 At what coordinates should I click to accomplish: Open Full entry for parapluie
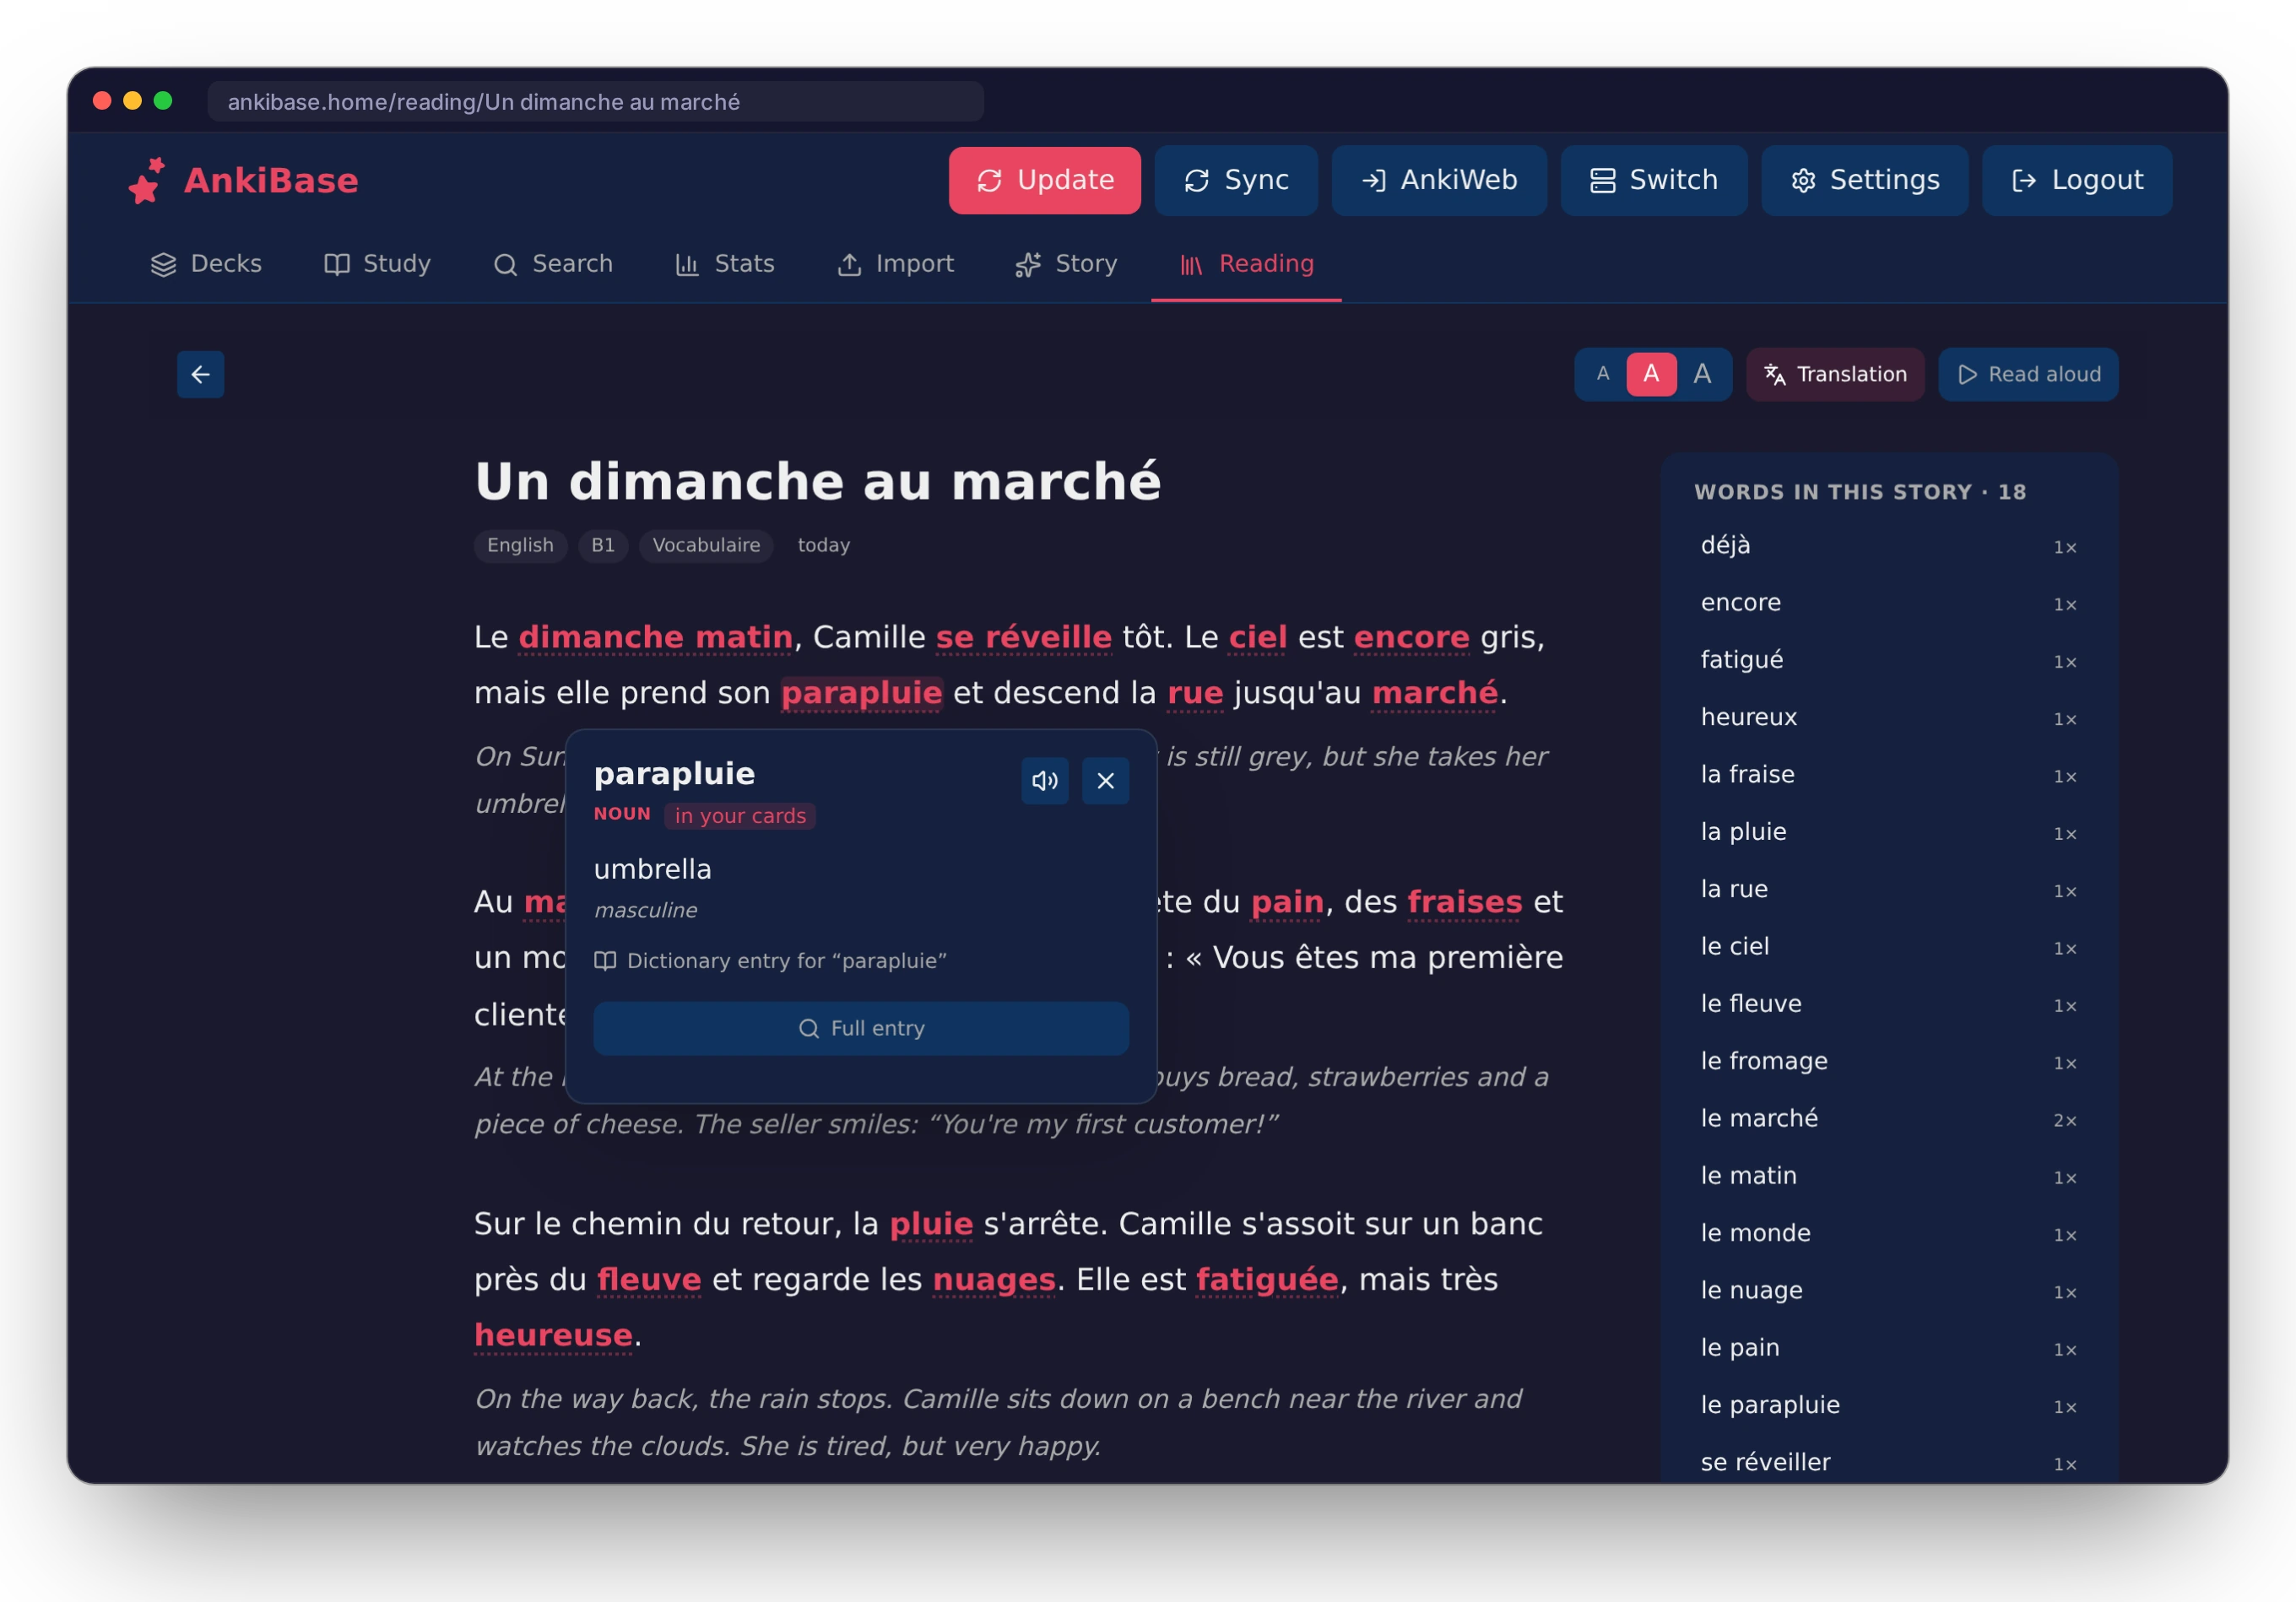(861, 1028)
